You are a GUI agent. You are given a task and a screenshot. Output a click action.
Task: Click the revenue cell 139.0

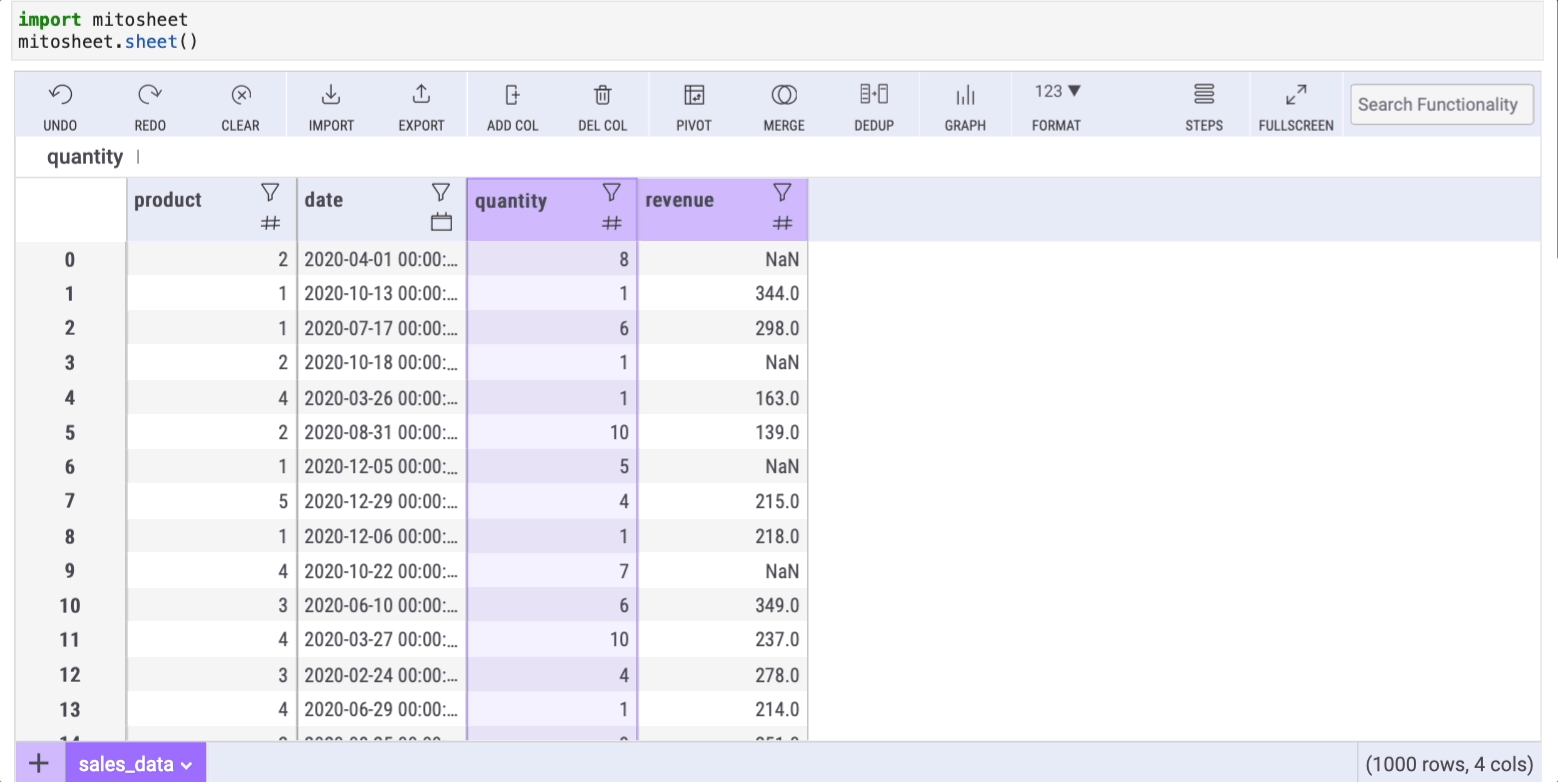pyautogui.click(x=723, y=433)
